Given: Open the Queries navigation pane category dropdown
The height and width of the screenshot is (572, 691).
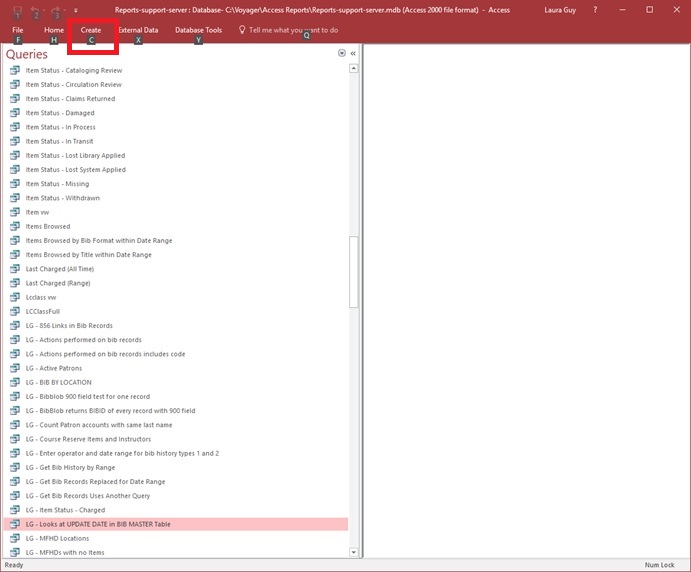Looking at the screenshot, I should click(342, 54).
